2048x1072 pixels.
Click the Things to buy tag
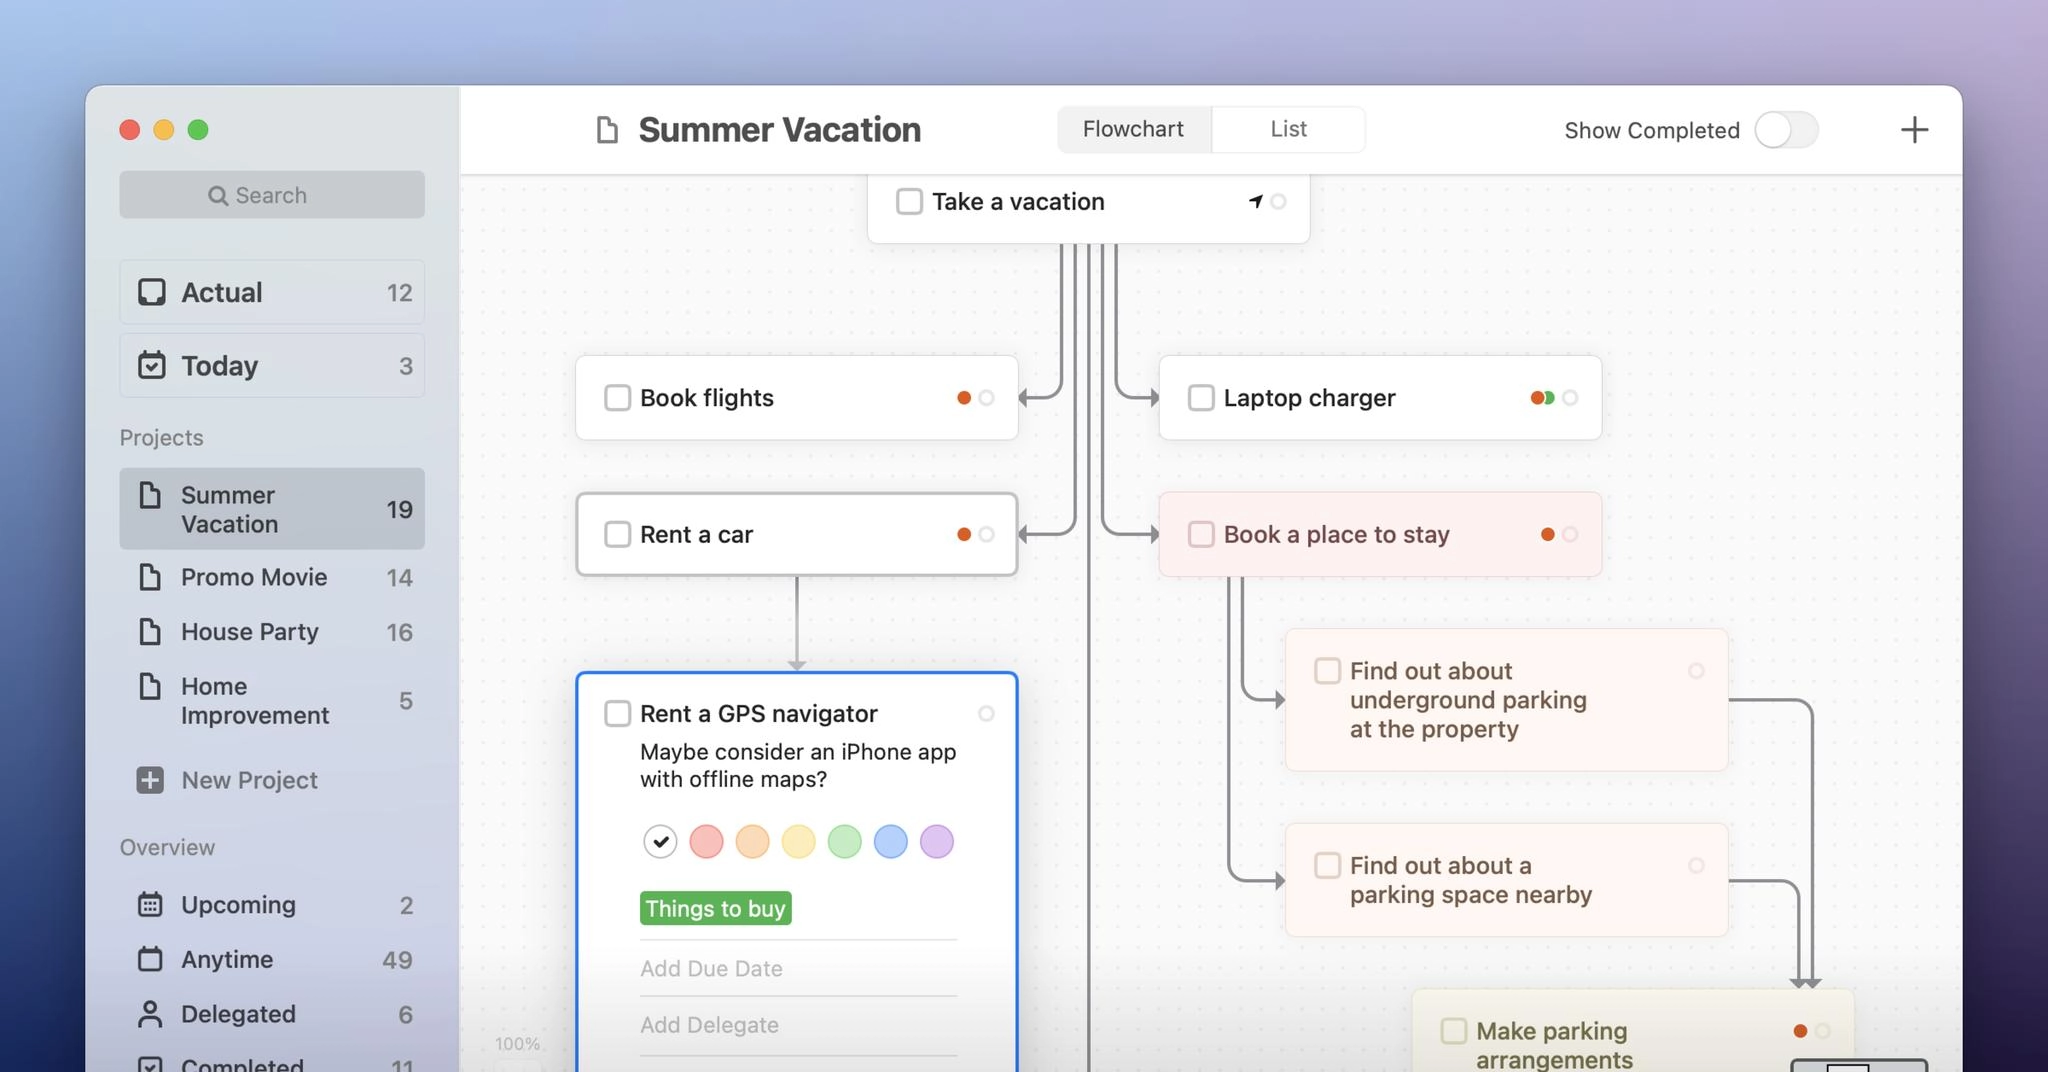[715, 908]
